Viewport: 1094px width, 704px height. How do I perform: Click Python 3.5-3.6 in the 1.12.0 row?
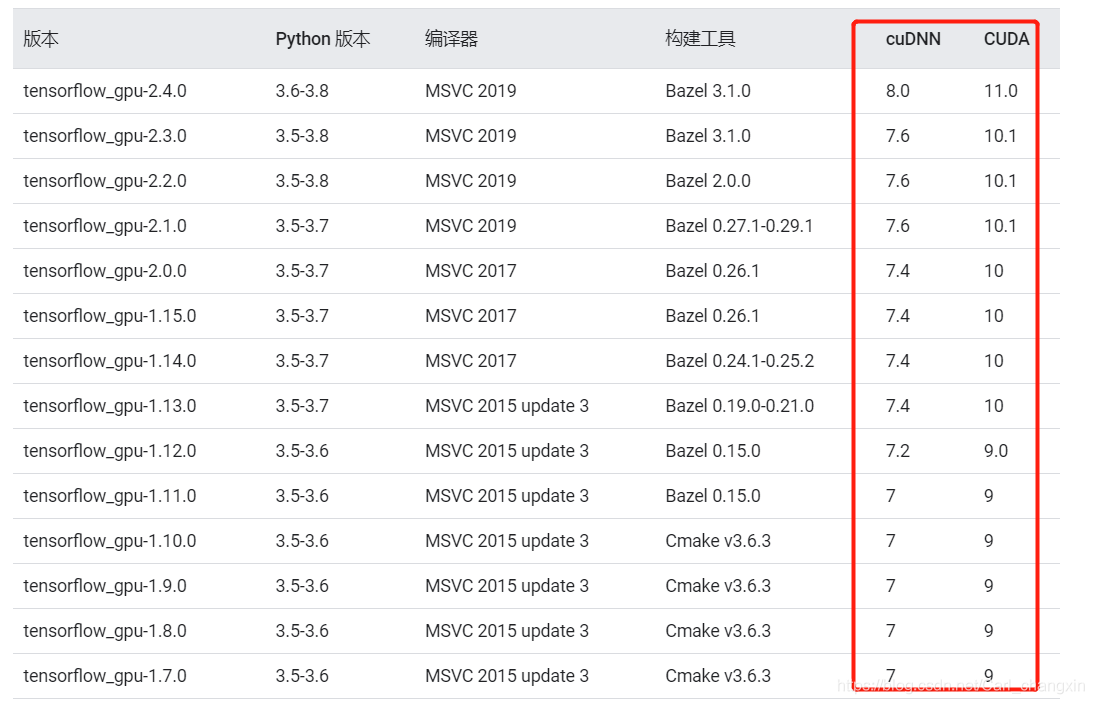tap(302, 451)
